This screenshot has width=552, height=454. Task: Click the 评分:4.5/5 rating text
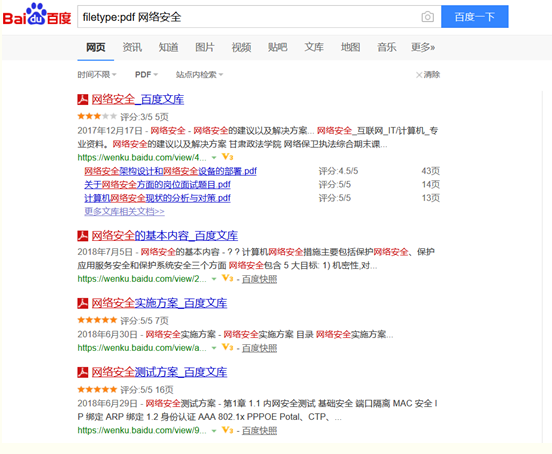338,171
